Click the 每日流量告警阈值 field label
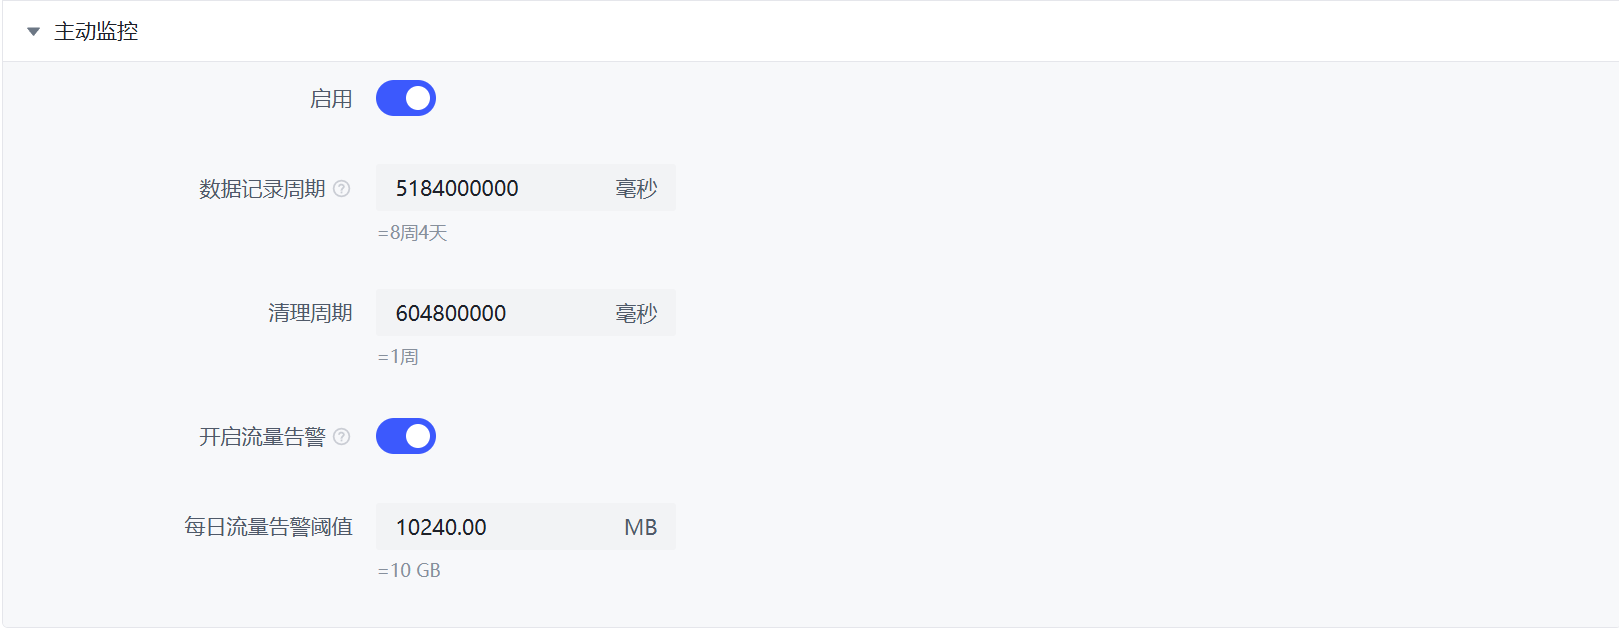1619x629 pixels. (x=268, y=527)
